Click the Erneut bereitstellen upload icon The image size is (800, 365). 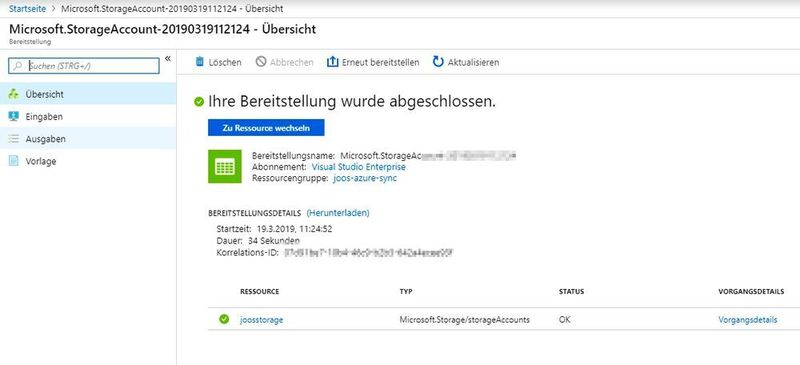pos(333,62)
